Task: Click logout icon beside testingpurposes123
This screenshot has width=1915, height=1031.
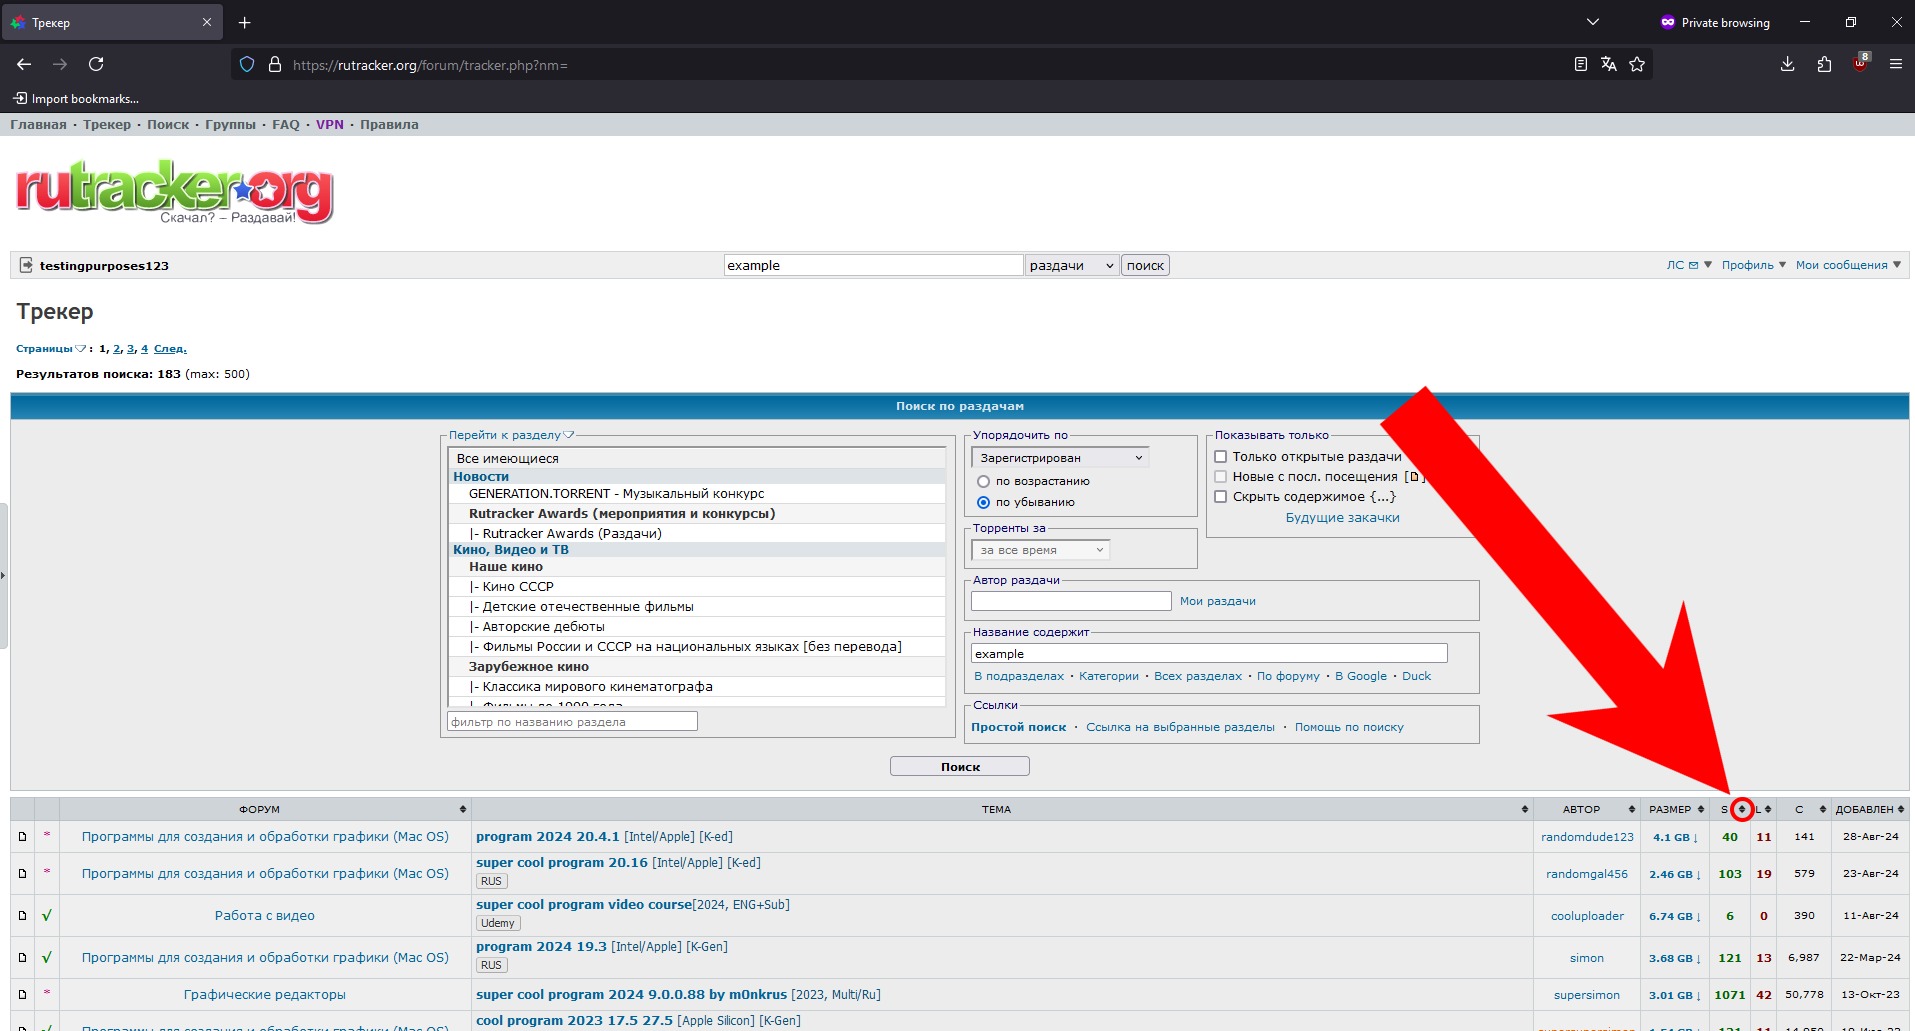Action: pos(26,265)
